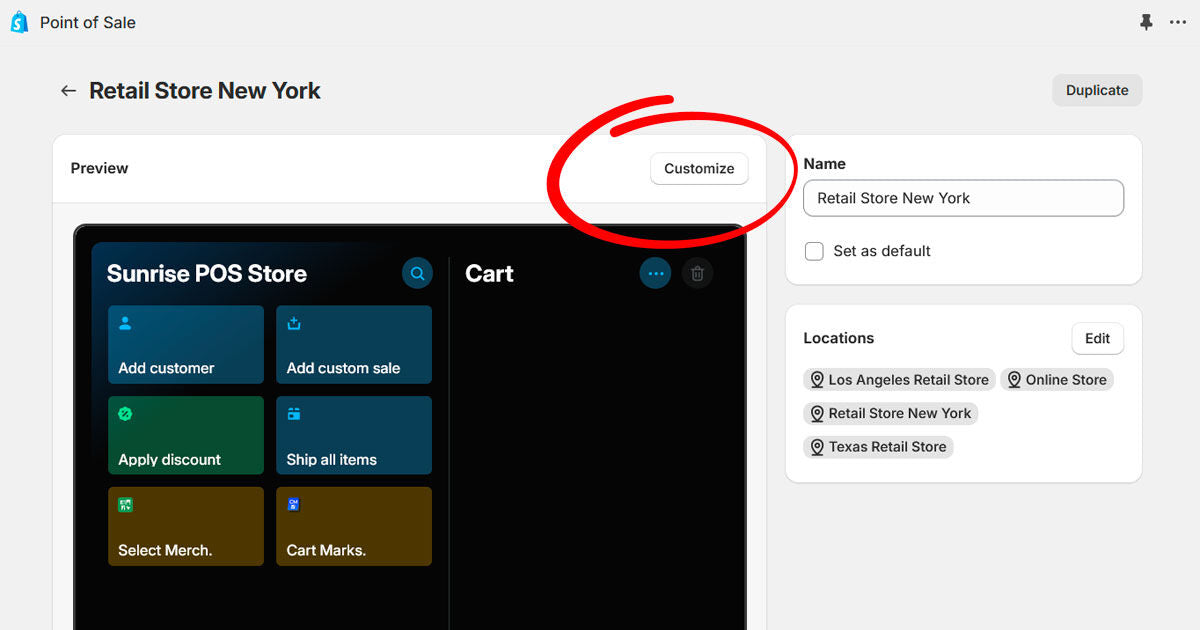Click the Shopify bag logo icon
Image resolution: width=1200 pixels, height=630 pixels.
(x=19, y=22)
